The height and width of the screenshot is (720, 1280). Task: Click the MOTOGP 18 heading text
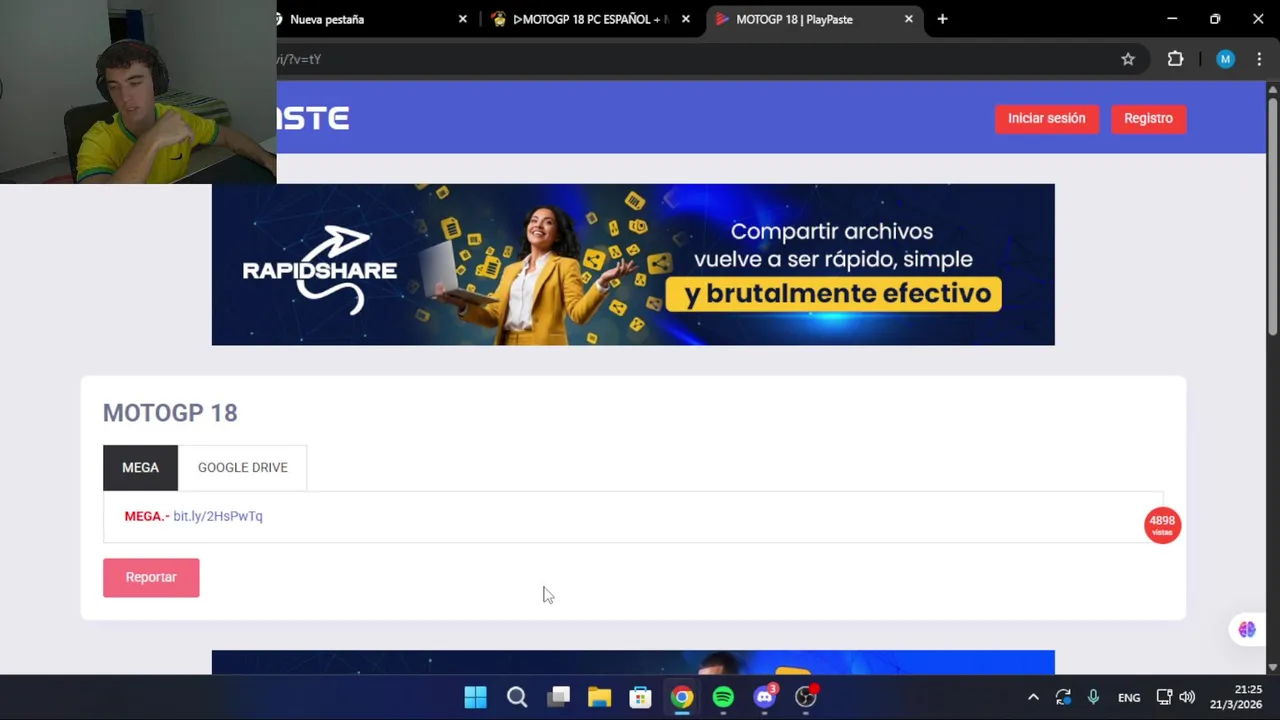170,413
